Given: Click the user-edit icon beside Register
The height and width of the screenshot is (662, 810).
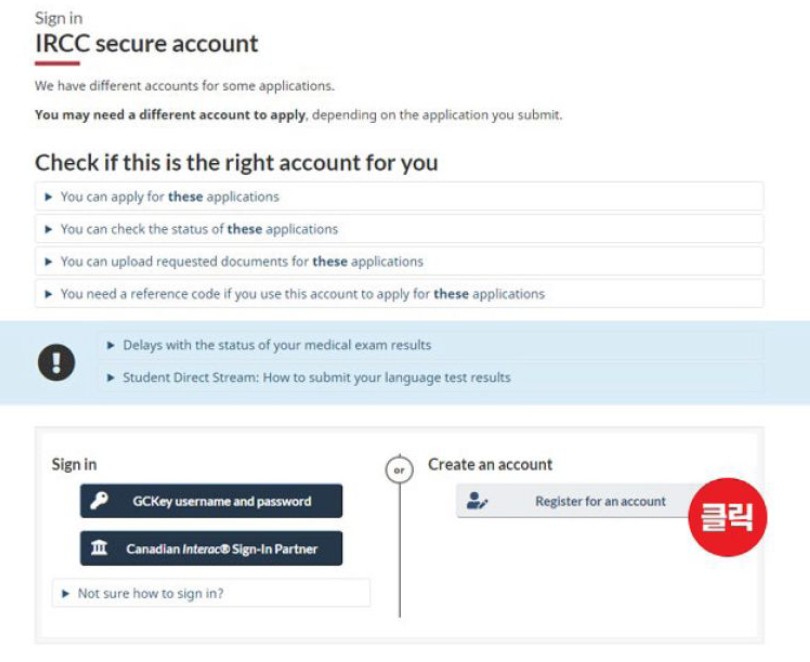Looking at the screenshot, I should tap(477, 501).
